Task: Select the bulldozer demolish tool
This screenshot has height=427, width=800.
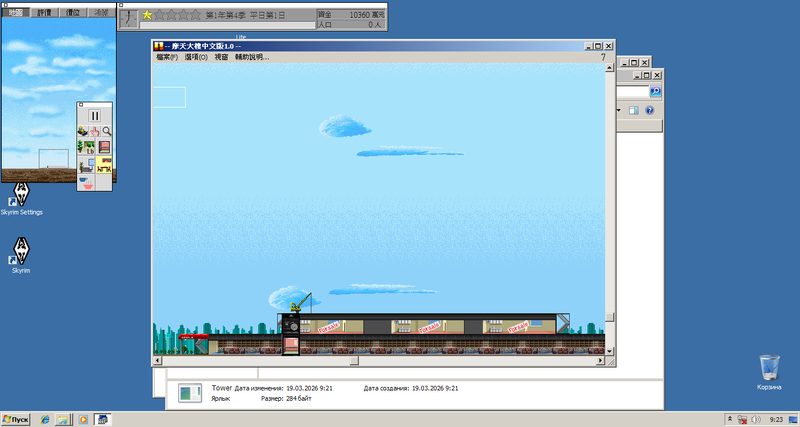Action: pos(83,132)
